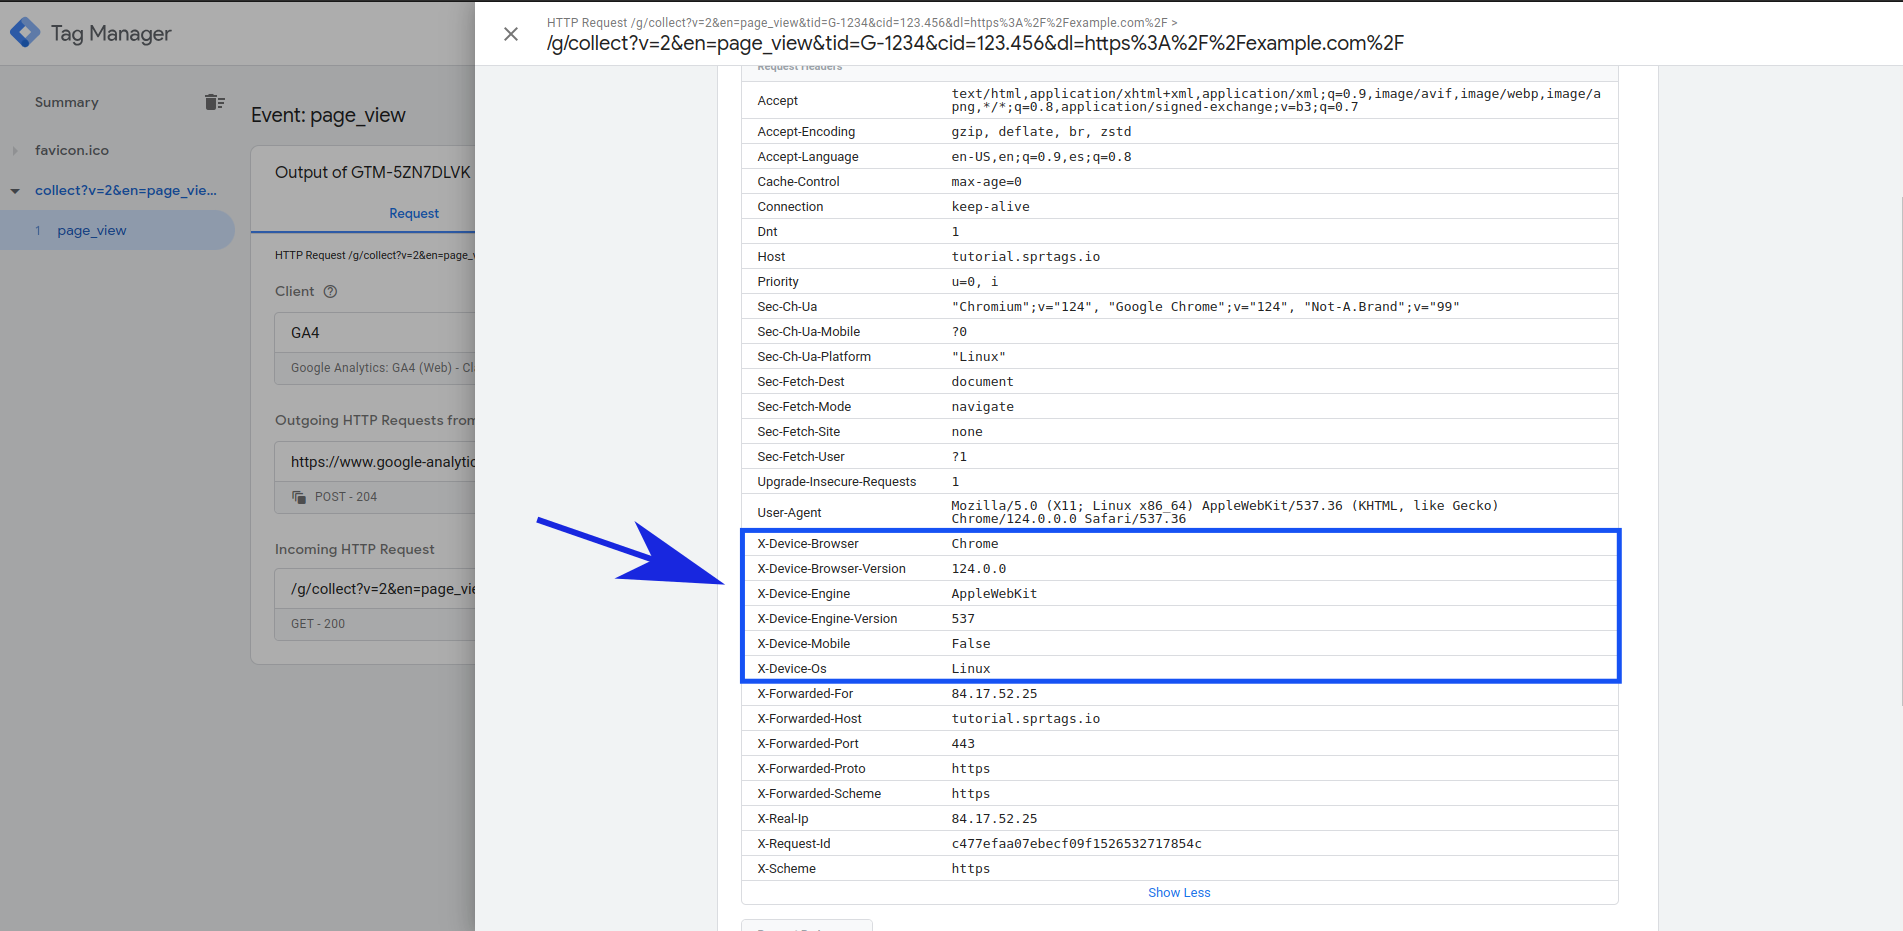The image size is (1903, 931).
Task: Click the copy icon next to POST - 204
Action: (299, 497)
